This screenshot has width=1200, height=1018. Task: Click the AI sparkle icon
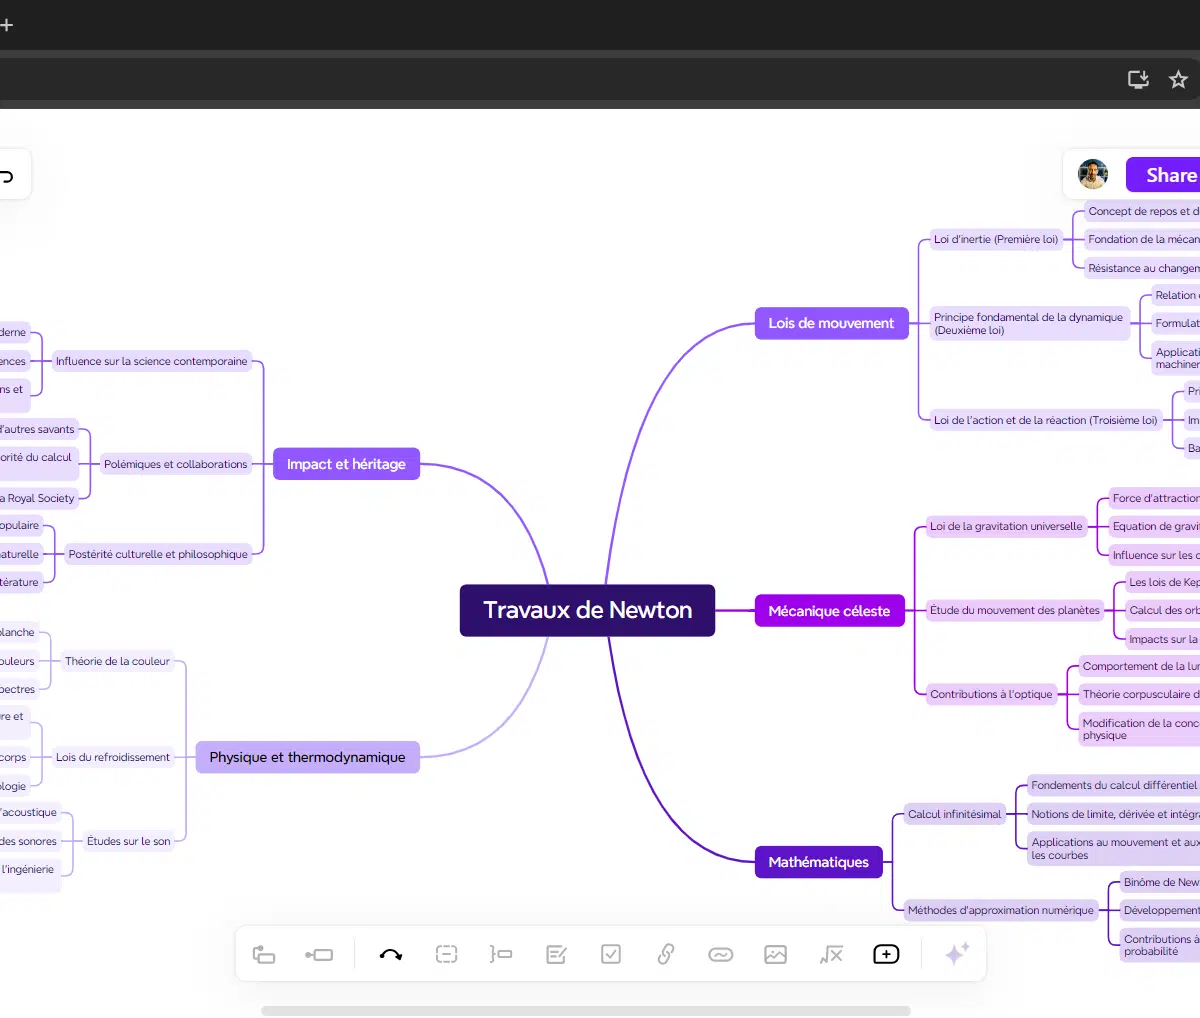pos(956,954)
